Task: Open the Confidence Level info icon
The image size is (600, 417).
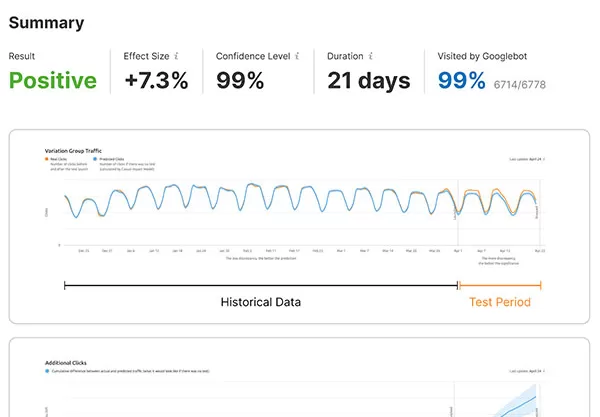Action: point(297,56)
